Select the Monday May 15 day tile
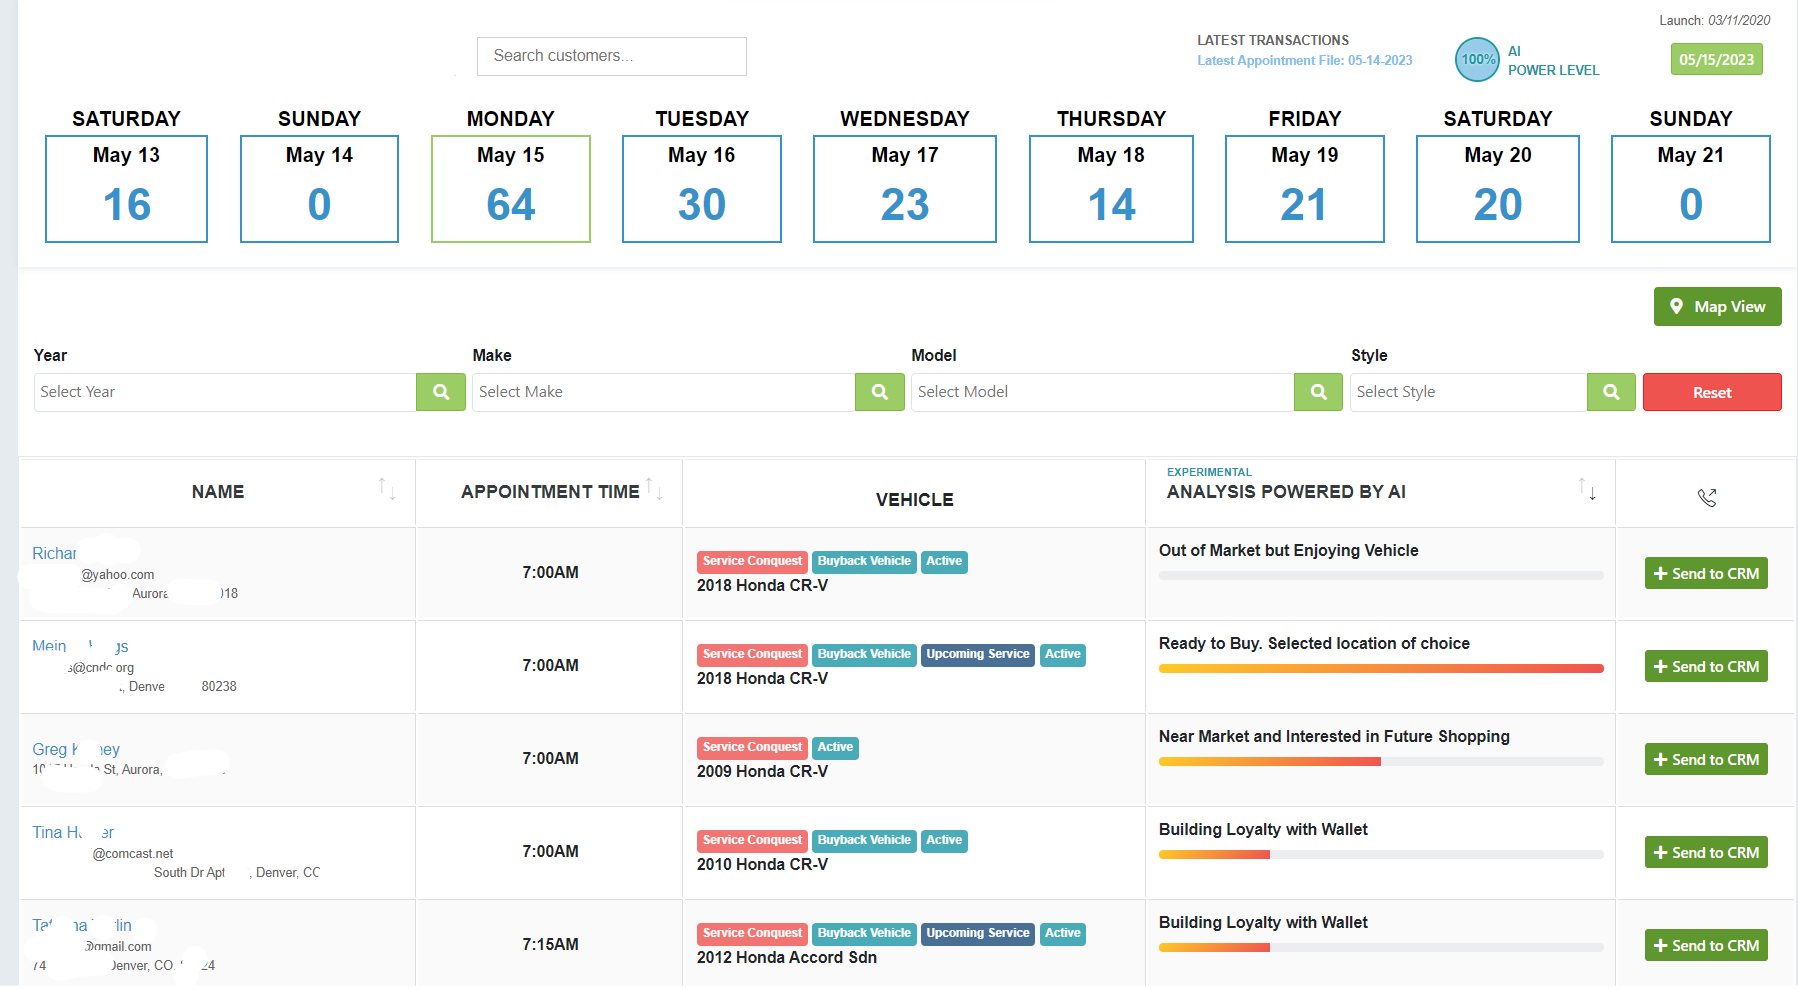Image resolution: width=1798 pixels, height=989 pixels. pos(510,189)
